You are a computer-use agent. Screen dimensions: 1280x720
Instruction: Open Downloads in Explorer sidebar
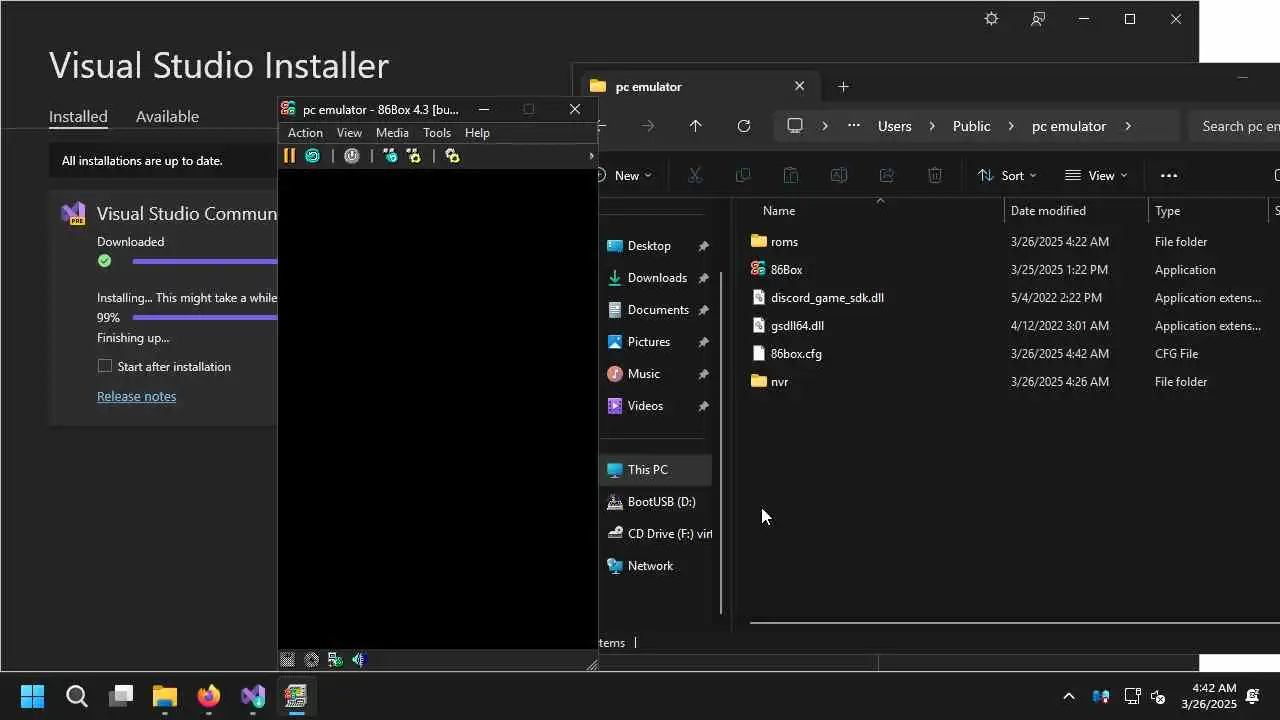point(659,278)
